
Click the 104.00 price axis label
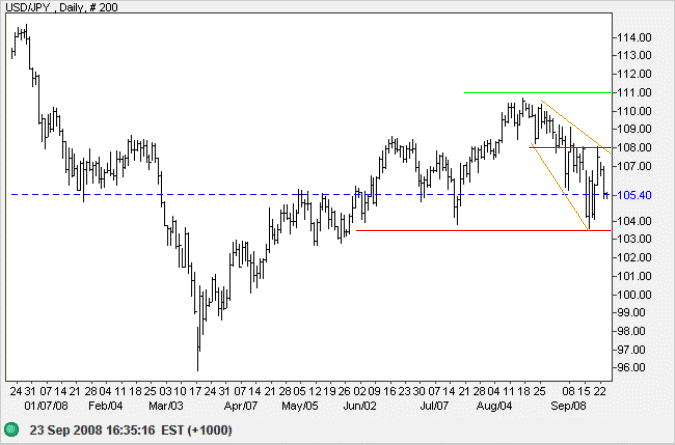634,221
